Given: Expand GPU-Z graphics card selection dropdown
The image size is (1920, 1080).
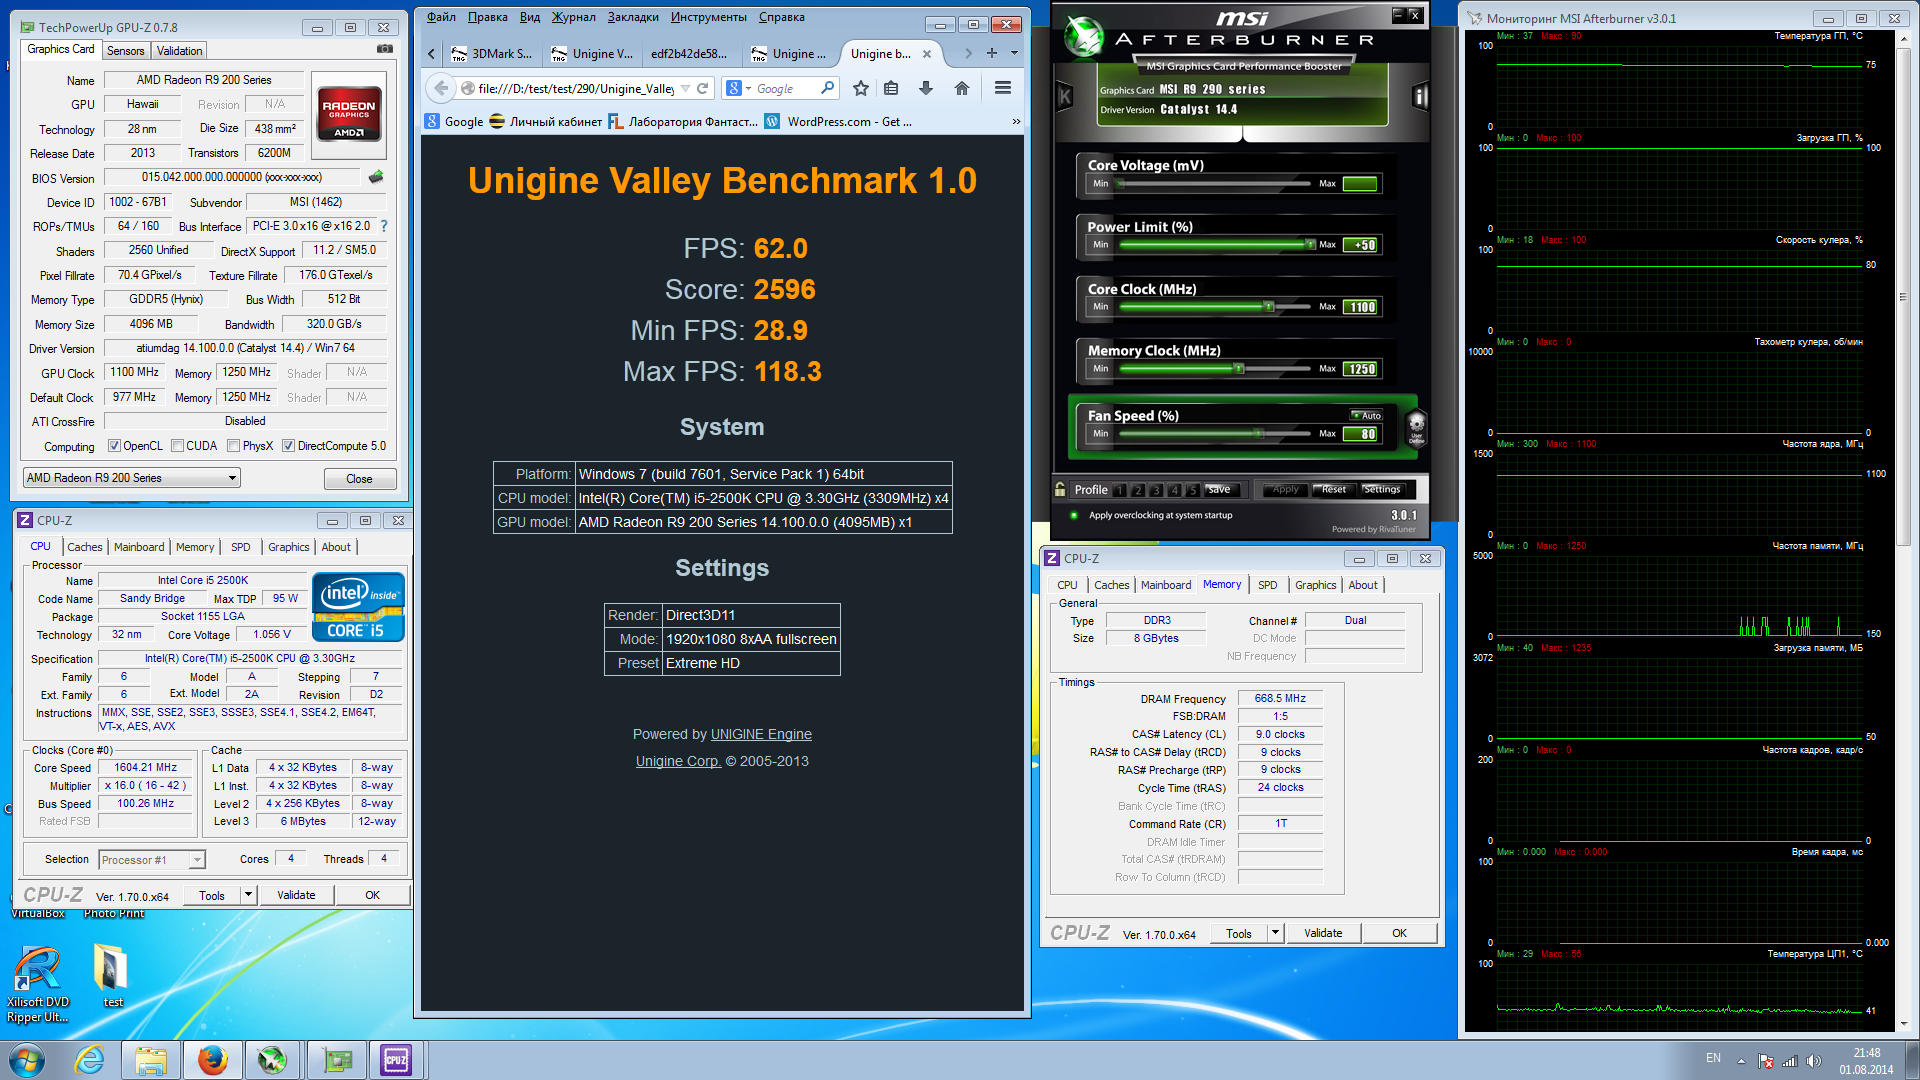Looking at the screenshot, I should (232, 478).
